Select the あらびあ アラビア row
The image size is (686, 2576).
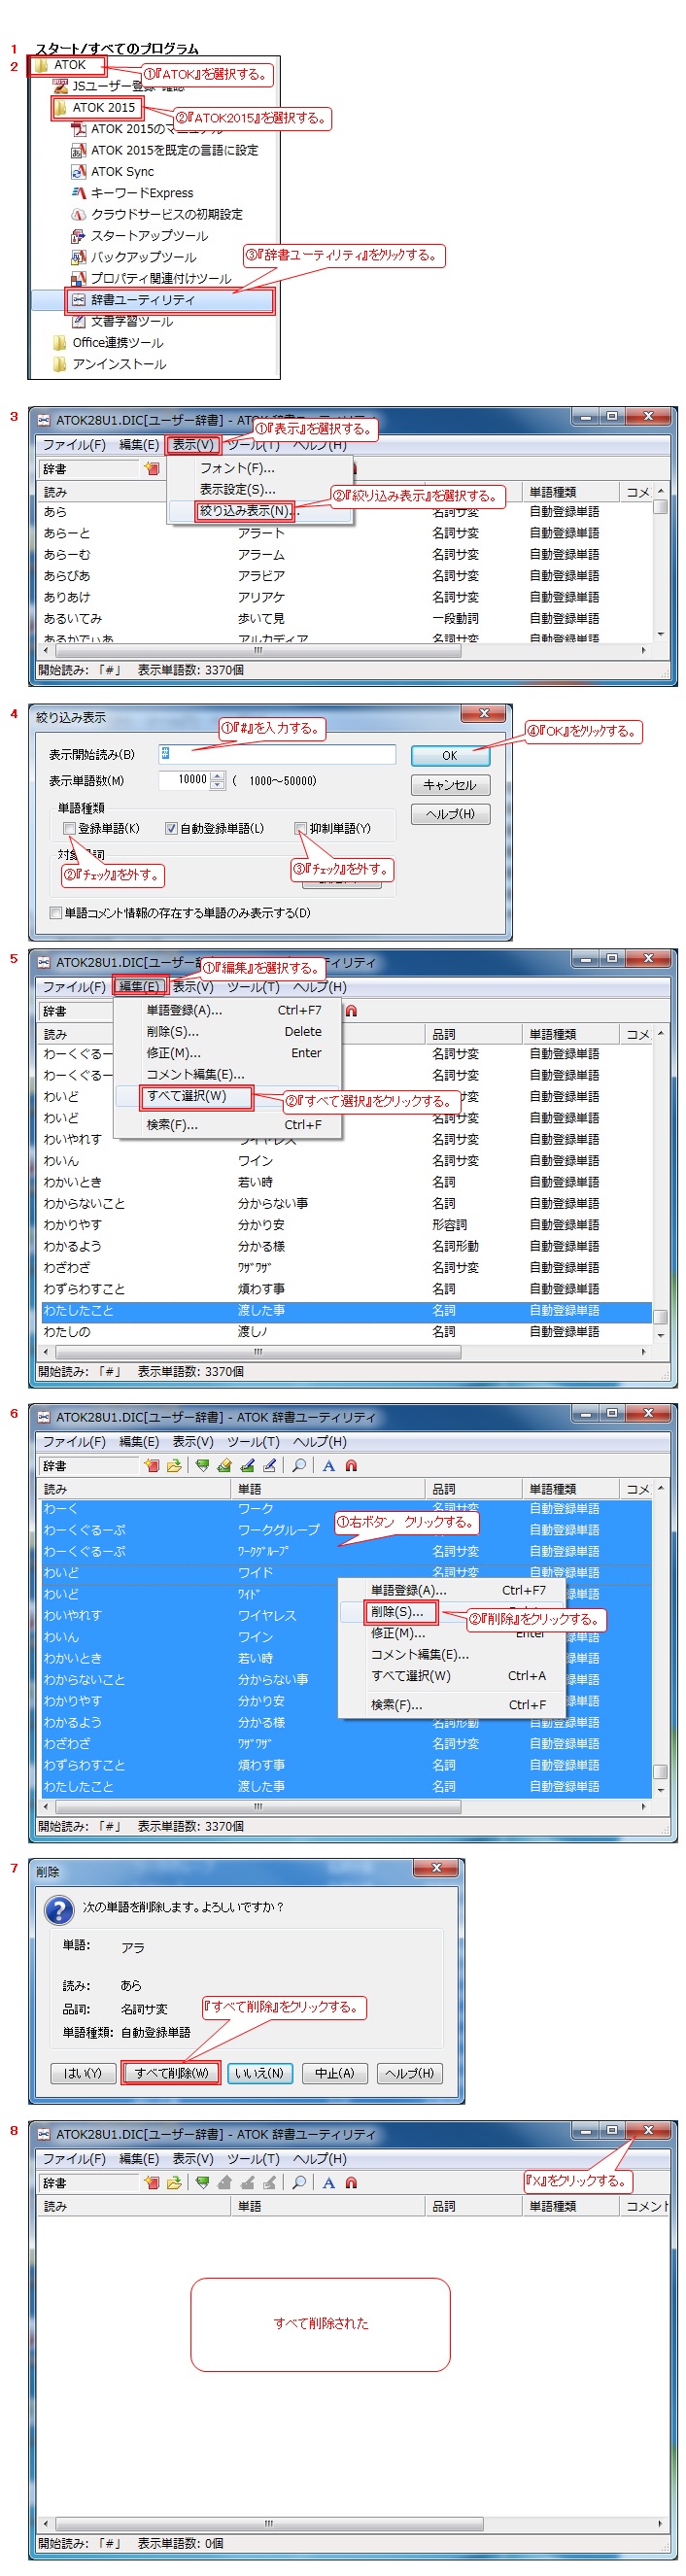[345, 576]
